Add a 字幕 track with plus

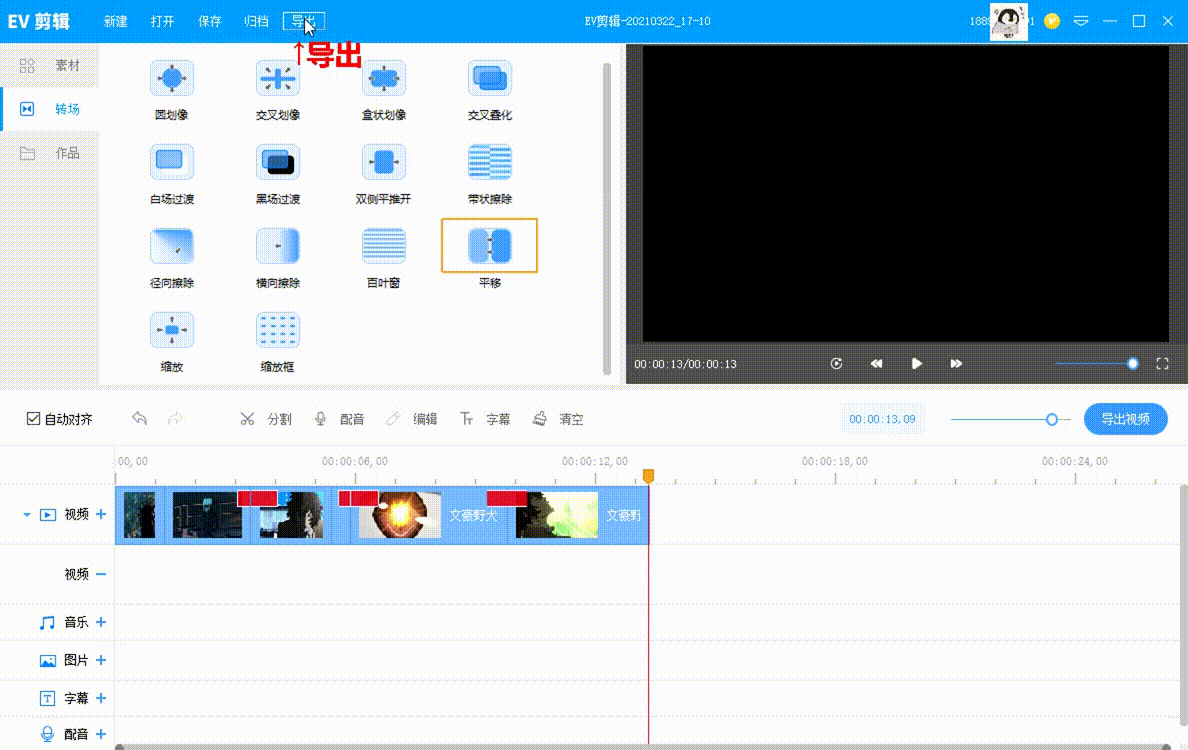(x=101, y=698)
